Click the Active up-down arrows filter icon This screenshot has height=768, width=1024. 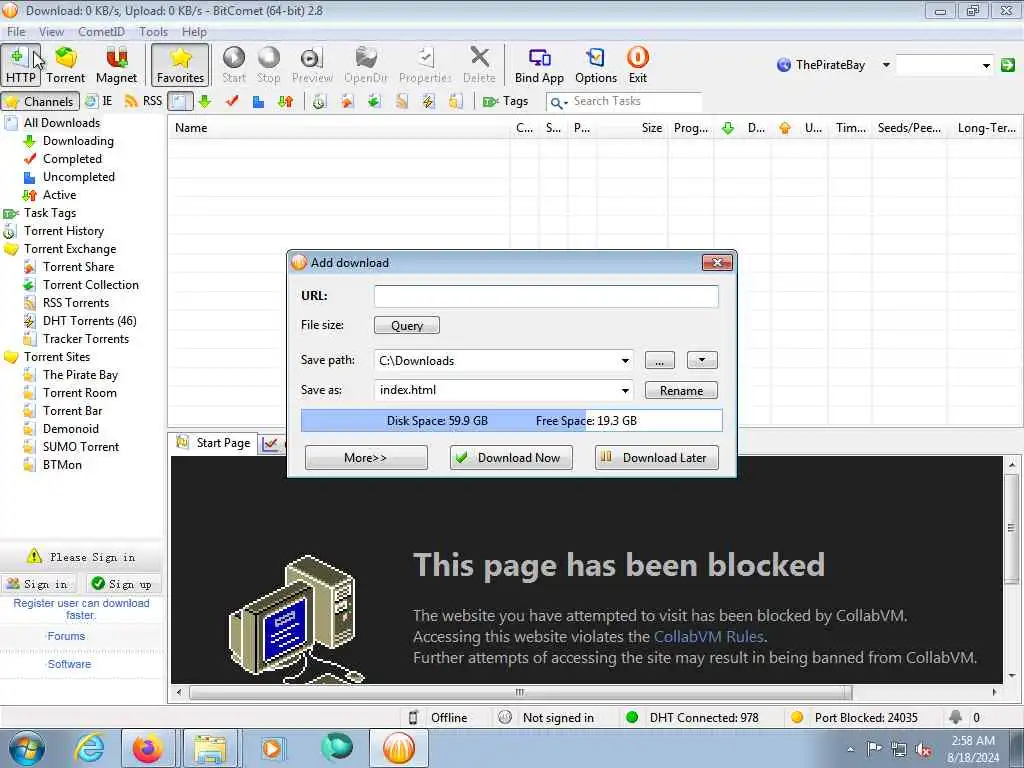(x=285, y=101)
